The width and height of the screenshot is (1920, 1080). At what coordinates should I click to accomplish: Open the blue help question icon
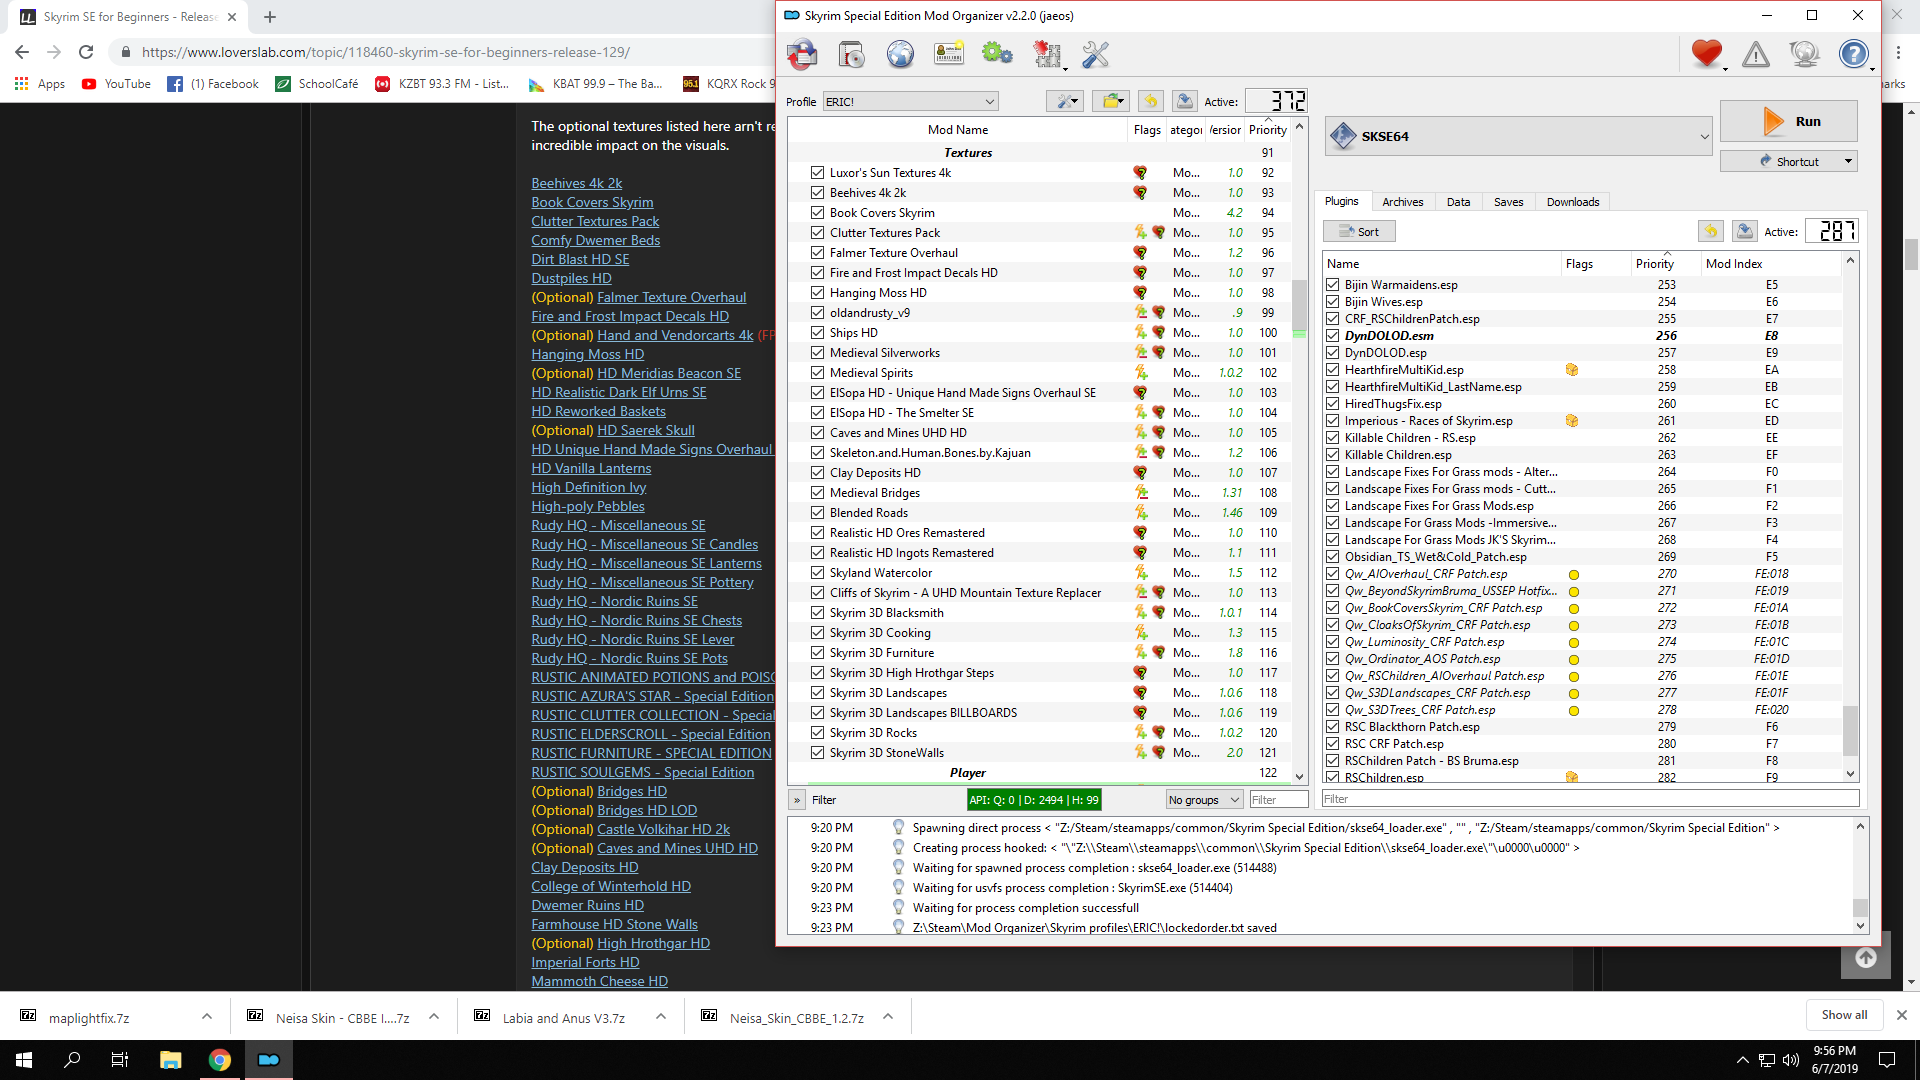coord(1854,54)
